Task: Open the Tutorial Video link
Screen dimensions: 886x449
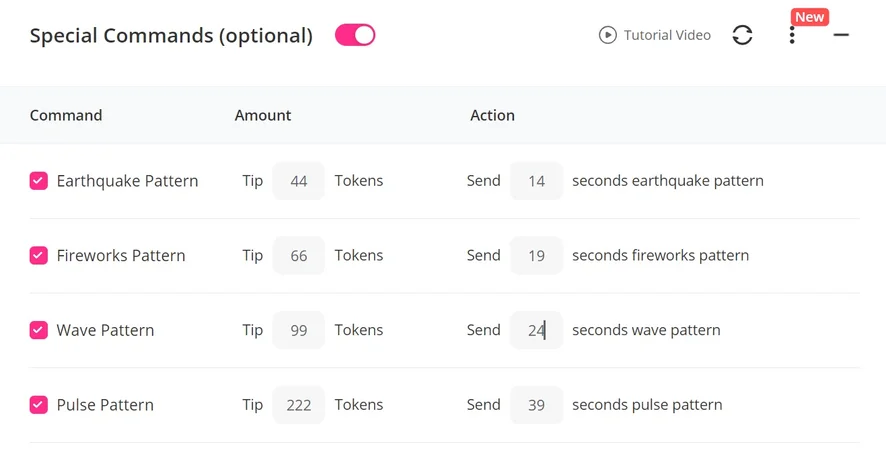Action: [x=667, y=35]
